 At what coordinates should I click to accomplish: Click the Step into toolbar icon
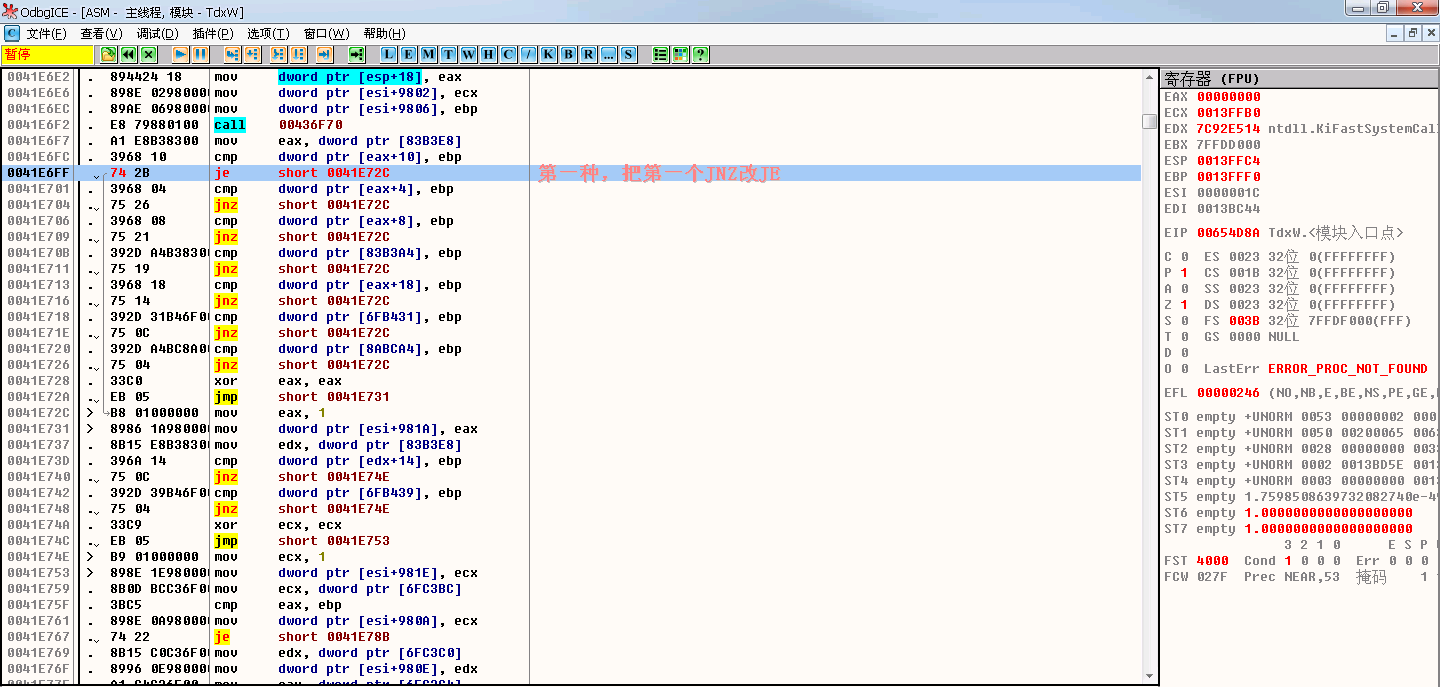point(232,54)
